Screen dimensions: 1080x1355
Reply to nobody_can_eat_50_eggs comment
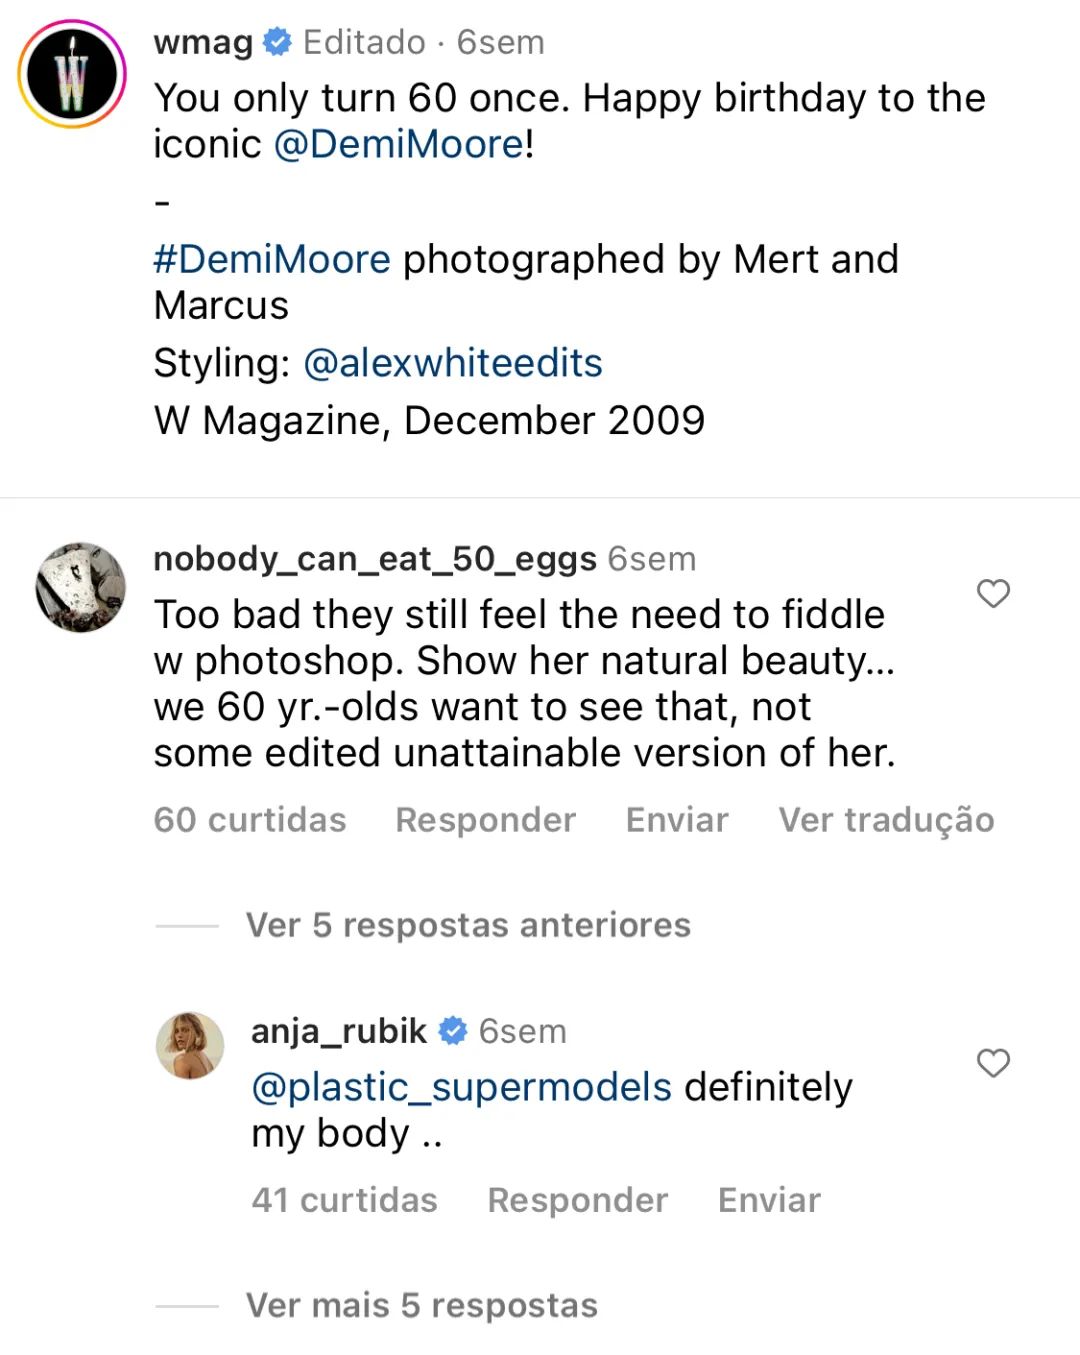(x=485, y=820)
